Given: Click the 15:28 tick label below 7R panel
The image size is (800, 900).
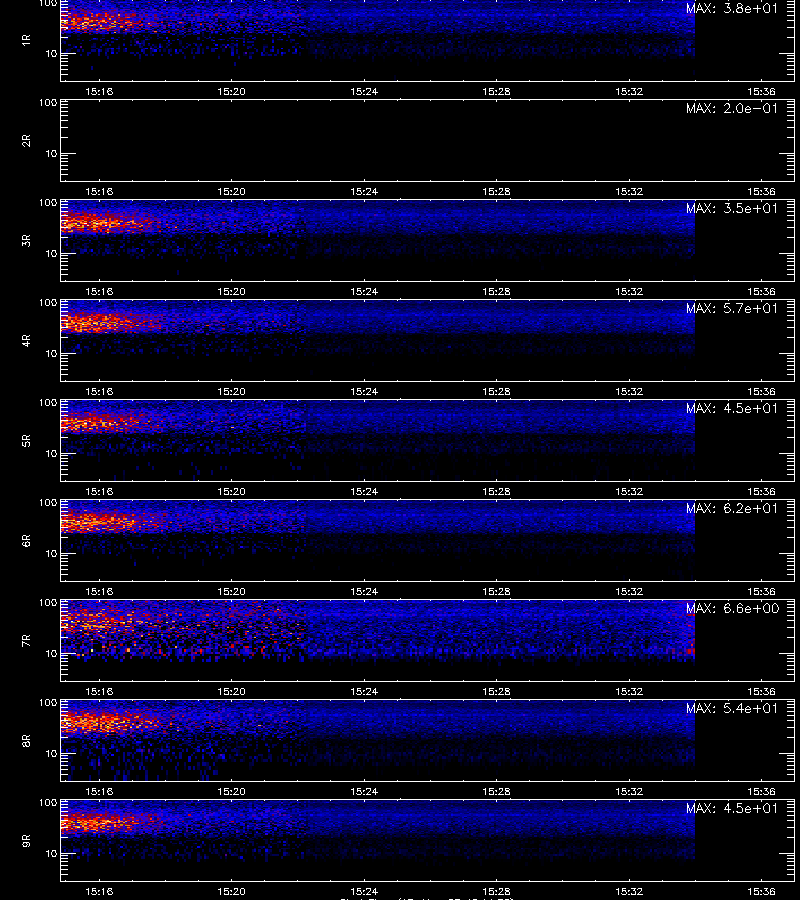Looking at the screenshot, I should pyautogui.click(x=496, y=692).
